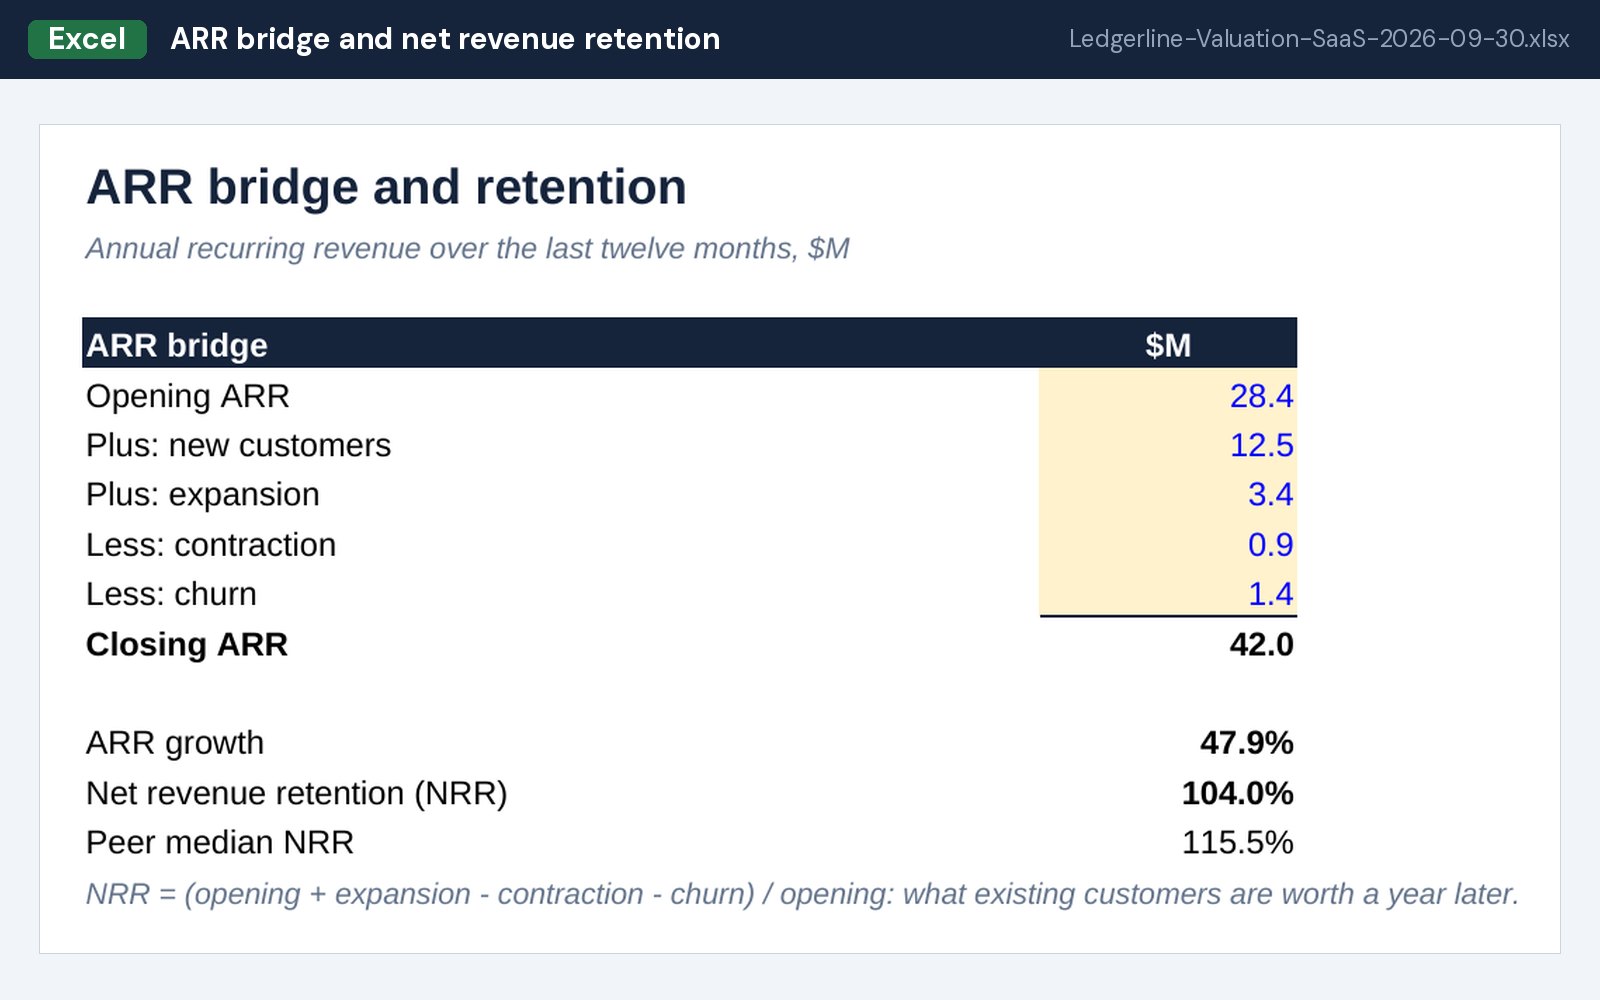This screenshot has height=1000, width=1600.
Task: Click the 'Closing ARR' label
Action: click(187, 644)
